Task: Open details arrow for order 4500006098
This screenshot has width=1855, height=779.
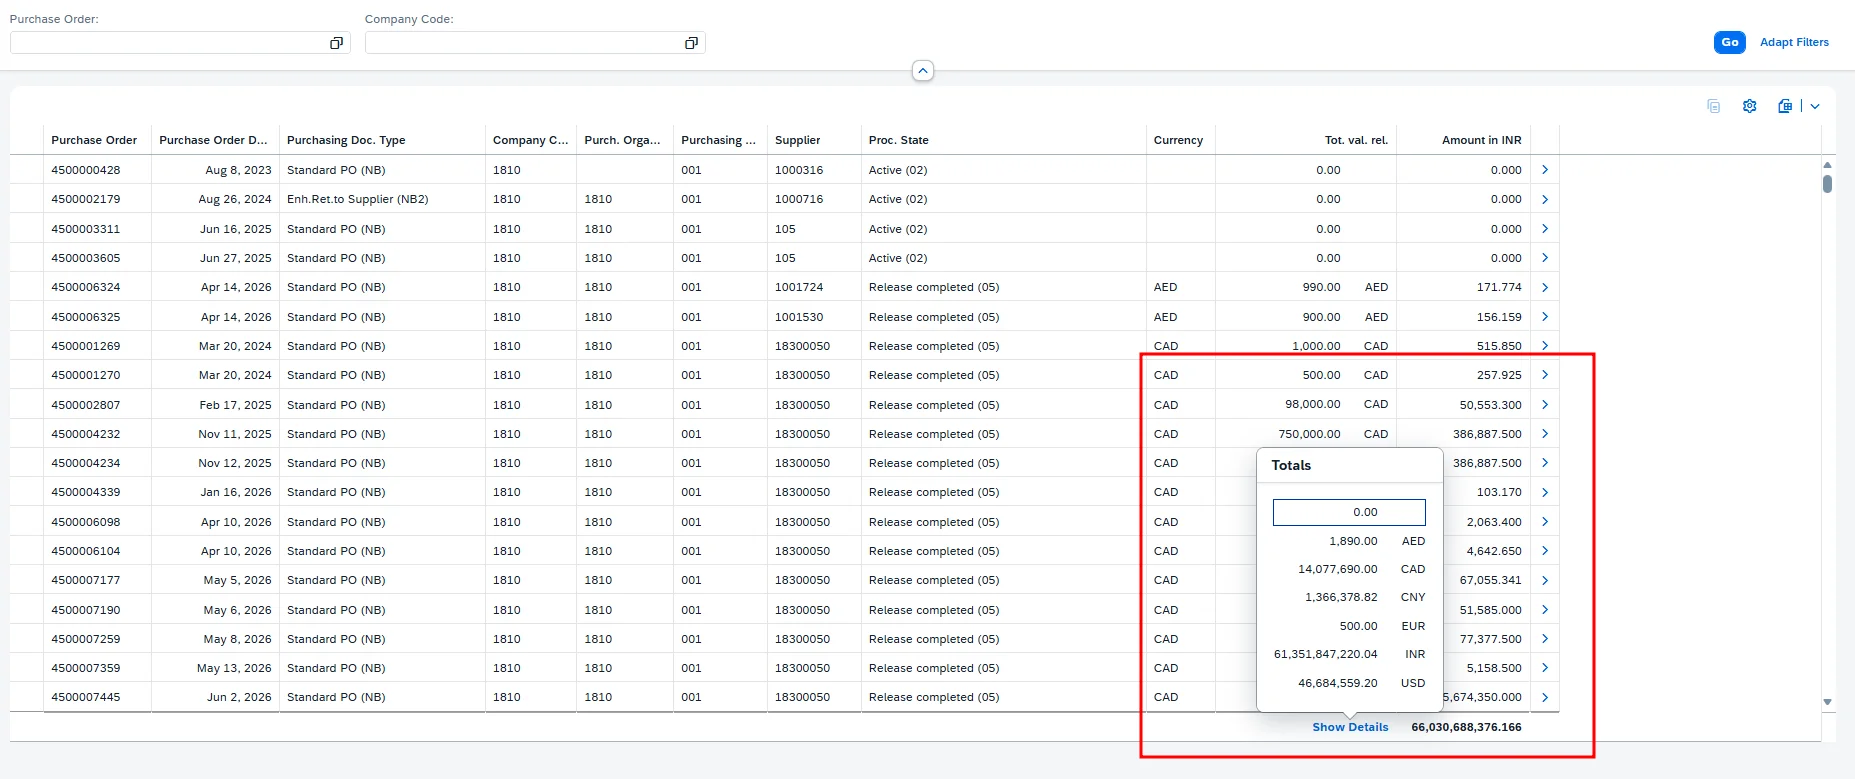Action: click(1545, 522)
